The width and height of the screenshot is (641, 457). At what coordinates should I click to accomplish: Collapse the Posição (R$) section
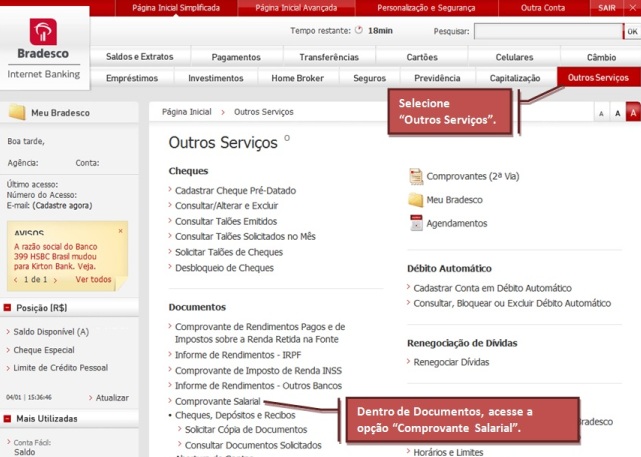pyautogui.click(x=7, y=307)
